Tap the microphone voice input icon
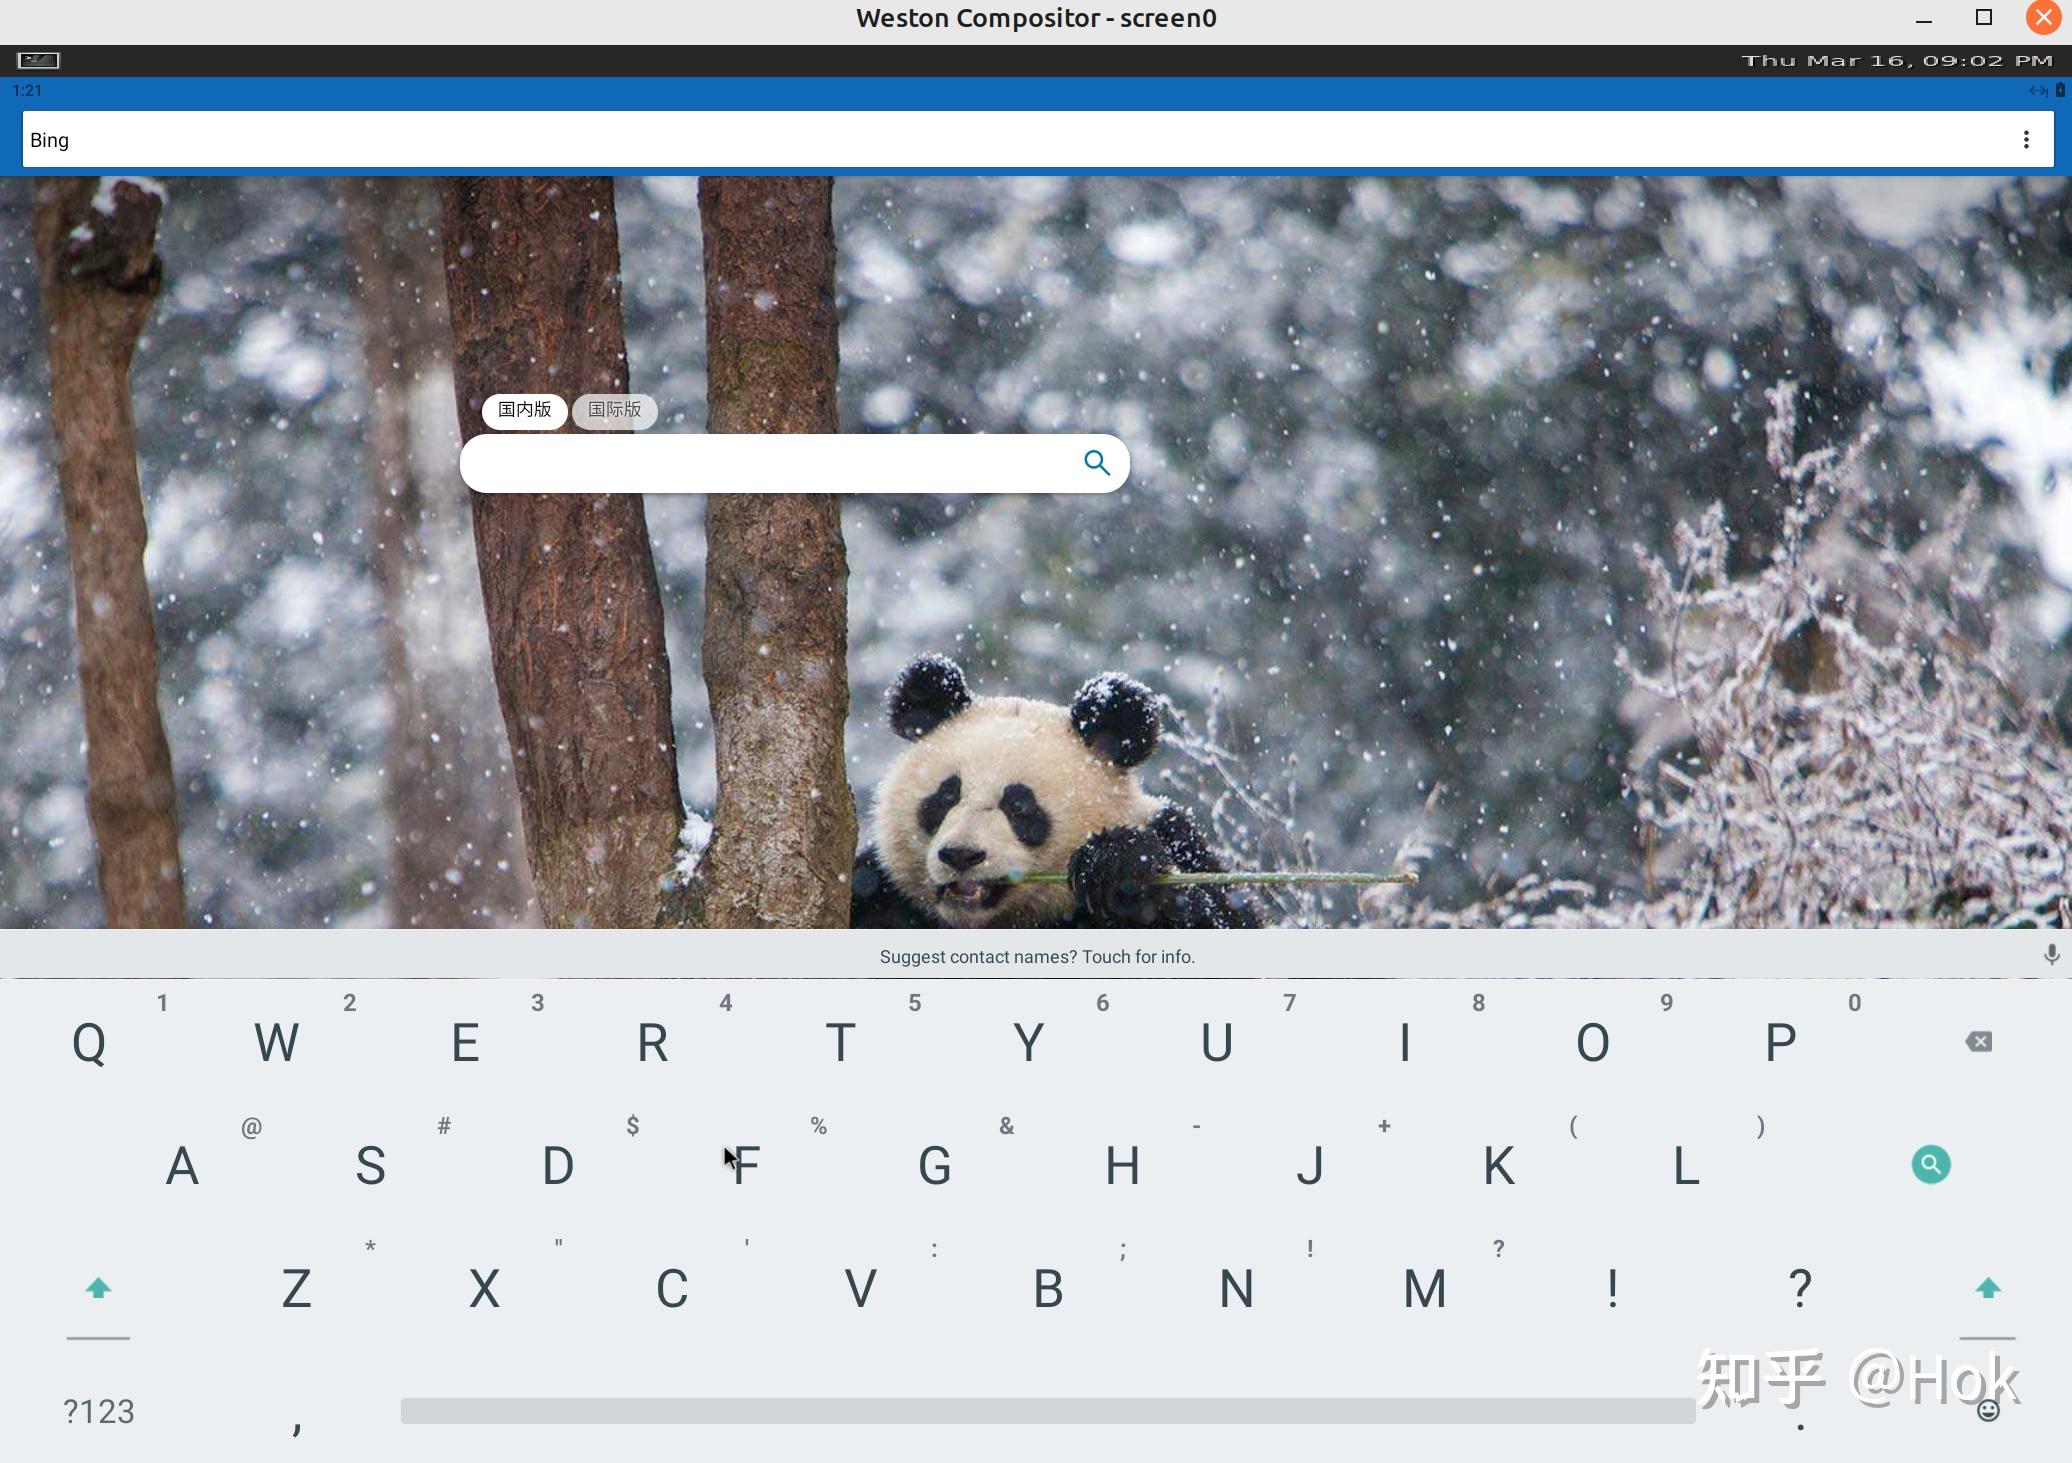 2051,955
